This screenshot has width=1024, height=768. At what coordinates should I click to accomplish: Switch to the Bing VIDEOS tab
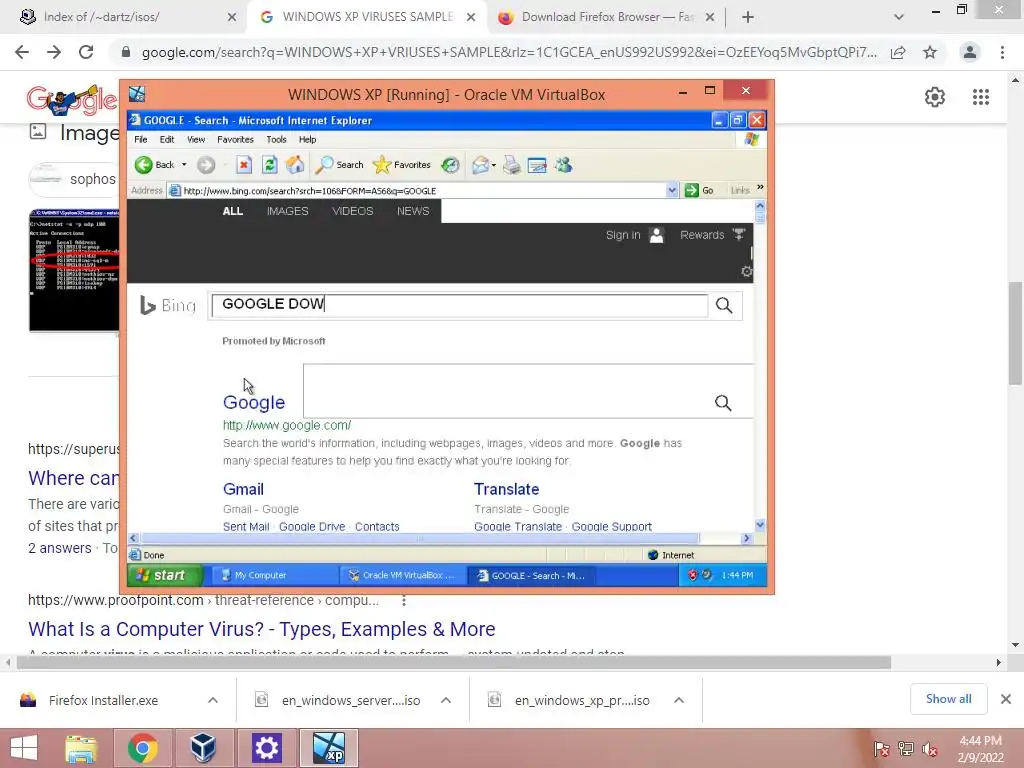coord(353,211)
